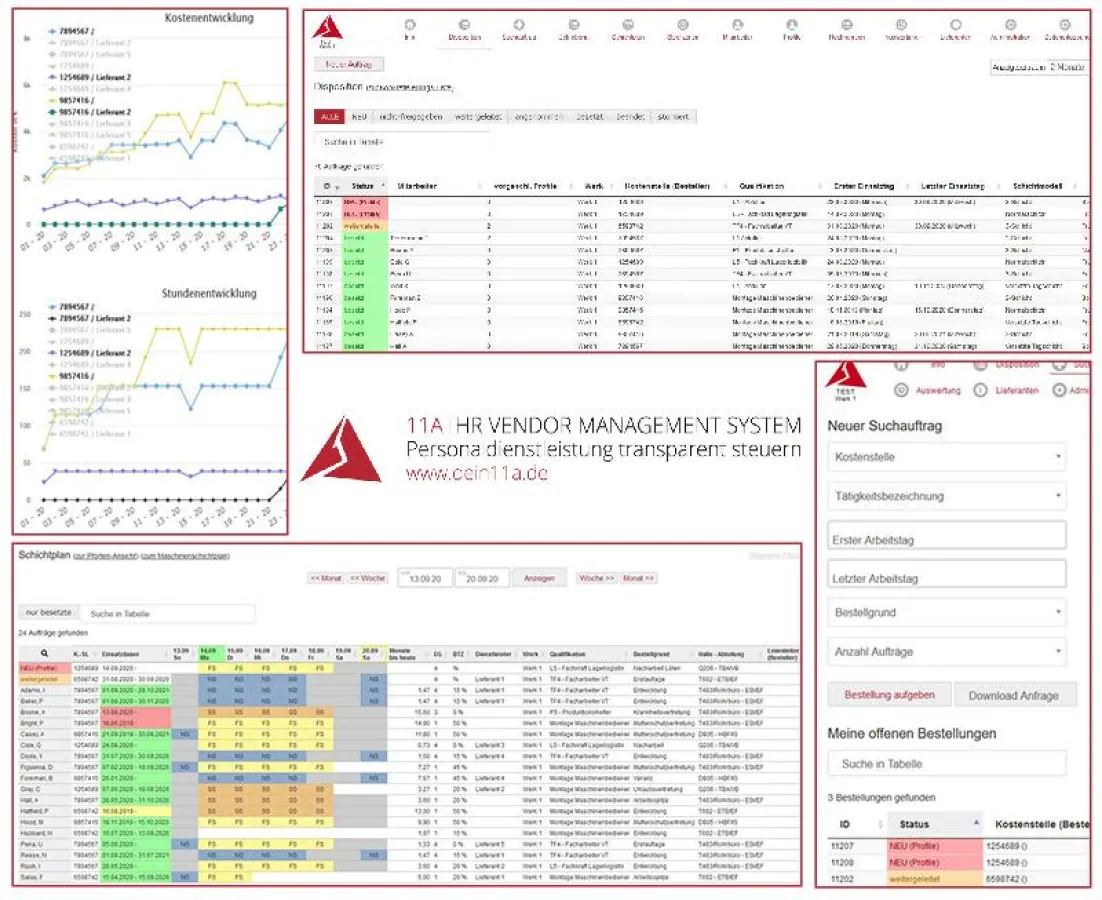Click the large red 11A logo in center
1102x900 pixels.
(x=341, y=450)
